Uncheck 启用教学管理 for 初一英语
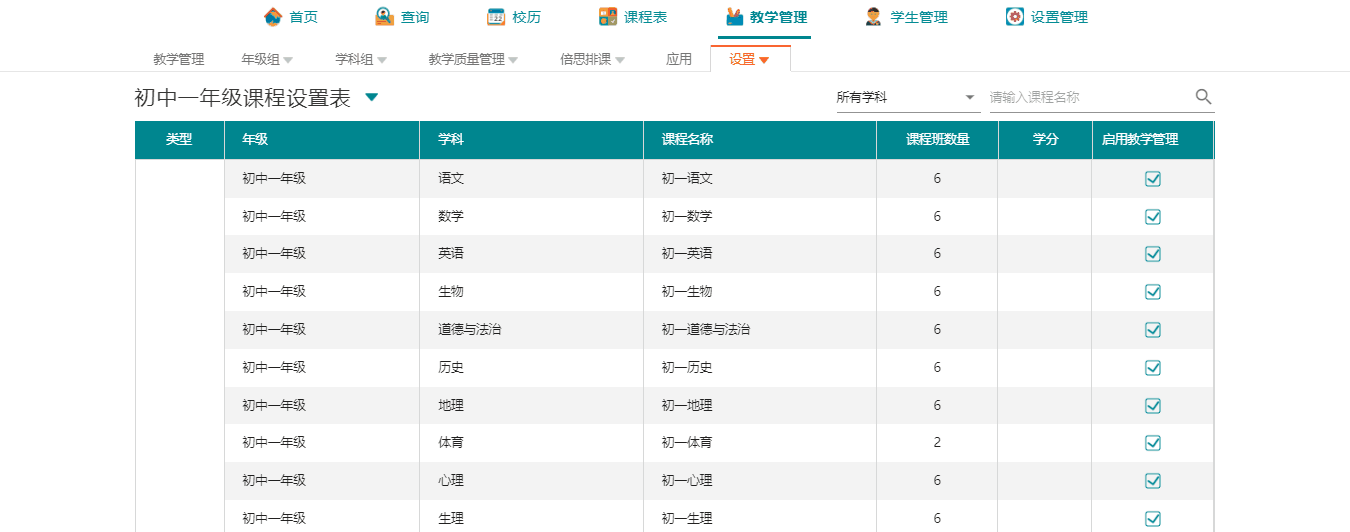 pyautogui.click(x=1152, y=254)
